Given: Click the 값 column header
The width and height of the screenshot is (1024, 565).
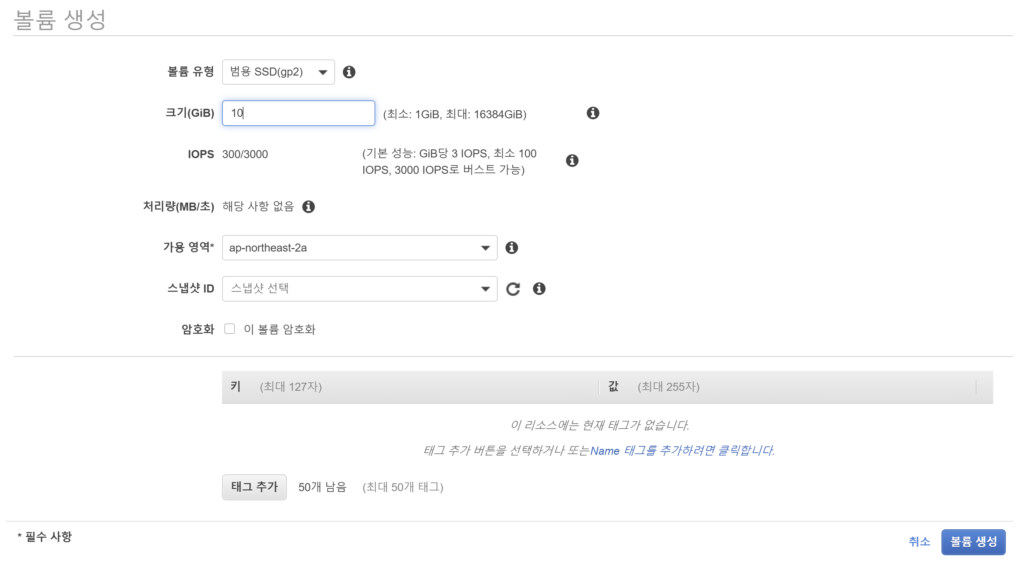Looking at the screenshot, I should click(613, 386).
